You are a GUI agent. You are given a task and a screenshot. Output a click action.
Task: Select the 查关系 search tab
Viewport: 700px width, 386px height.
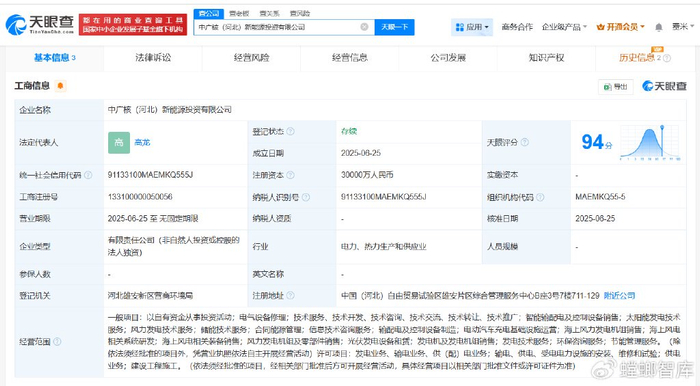click(270, 13)
